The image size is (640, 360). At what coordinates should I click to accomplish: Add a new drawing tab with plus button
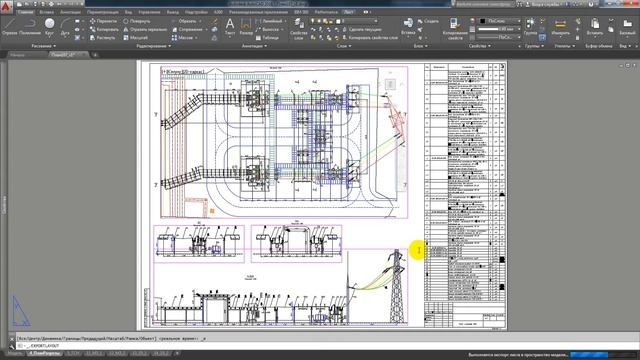coord(95,55)
